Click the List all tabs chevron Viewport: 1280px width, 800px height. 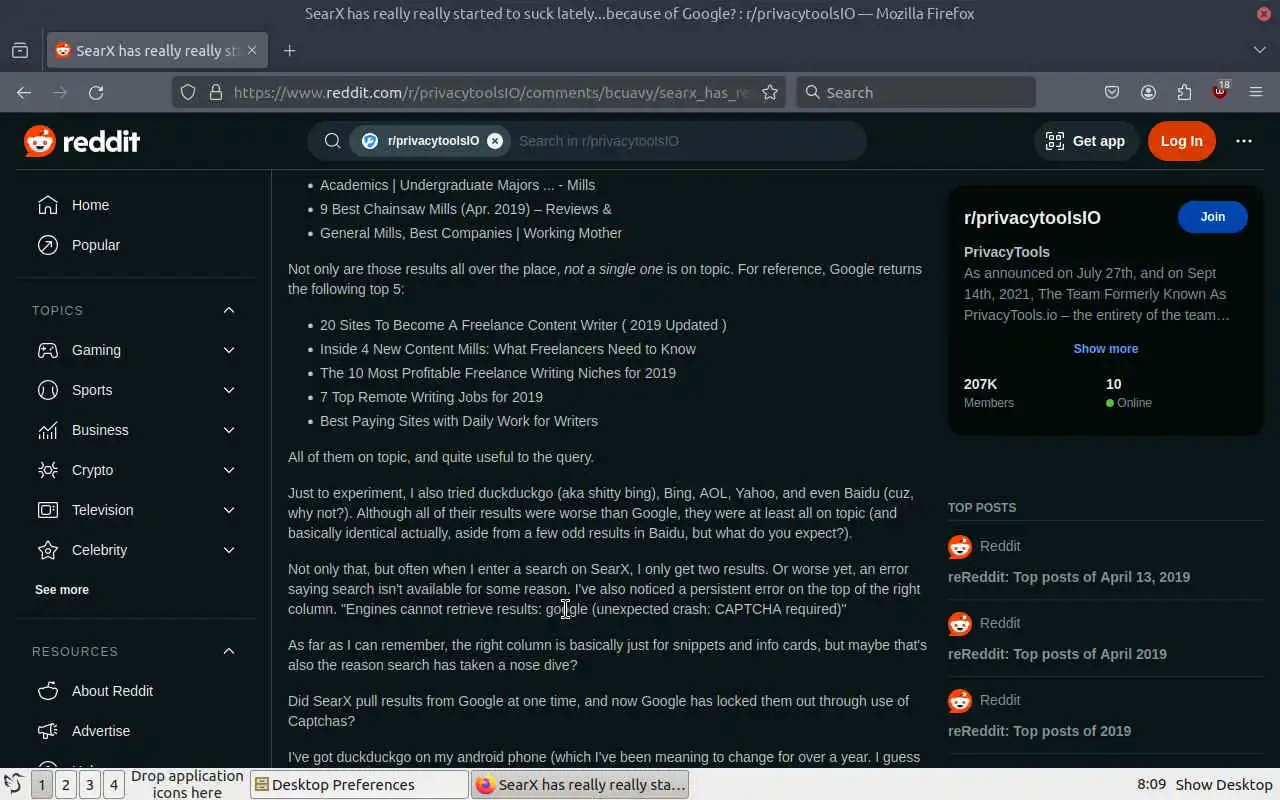pos(1259,50)
